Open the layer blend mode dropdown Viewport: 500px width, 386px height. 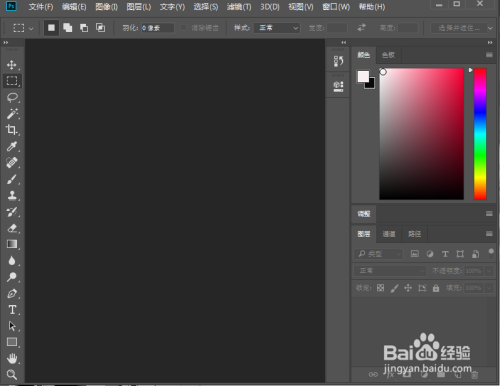(x=390, y=271)
